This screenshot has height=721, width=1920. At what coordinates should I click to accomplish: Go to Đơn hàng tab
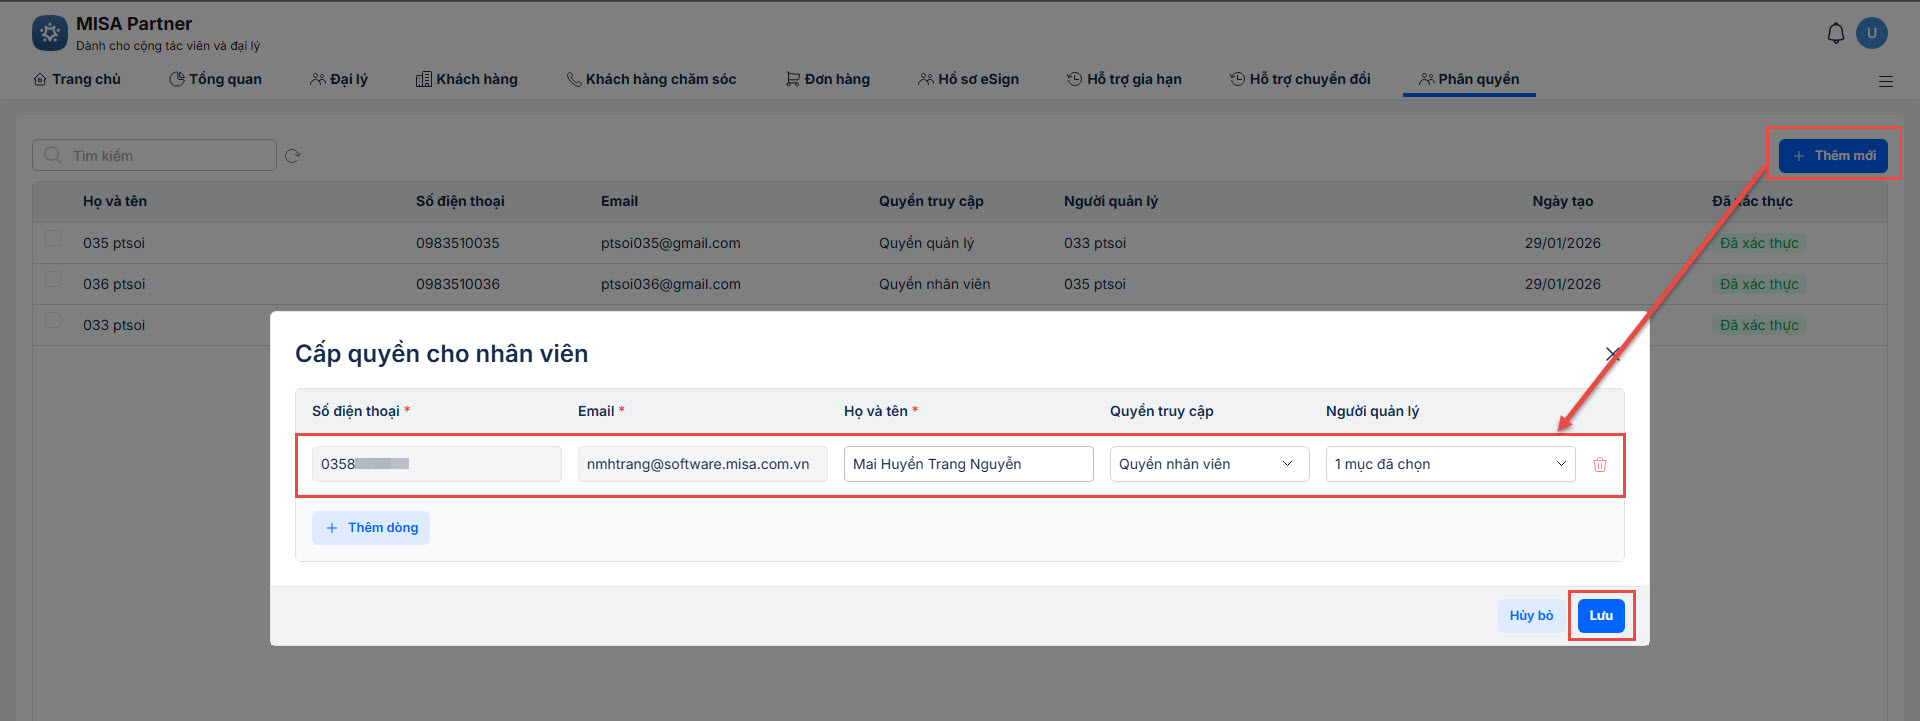828,79
